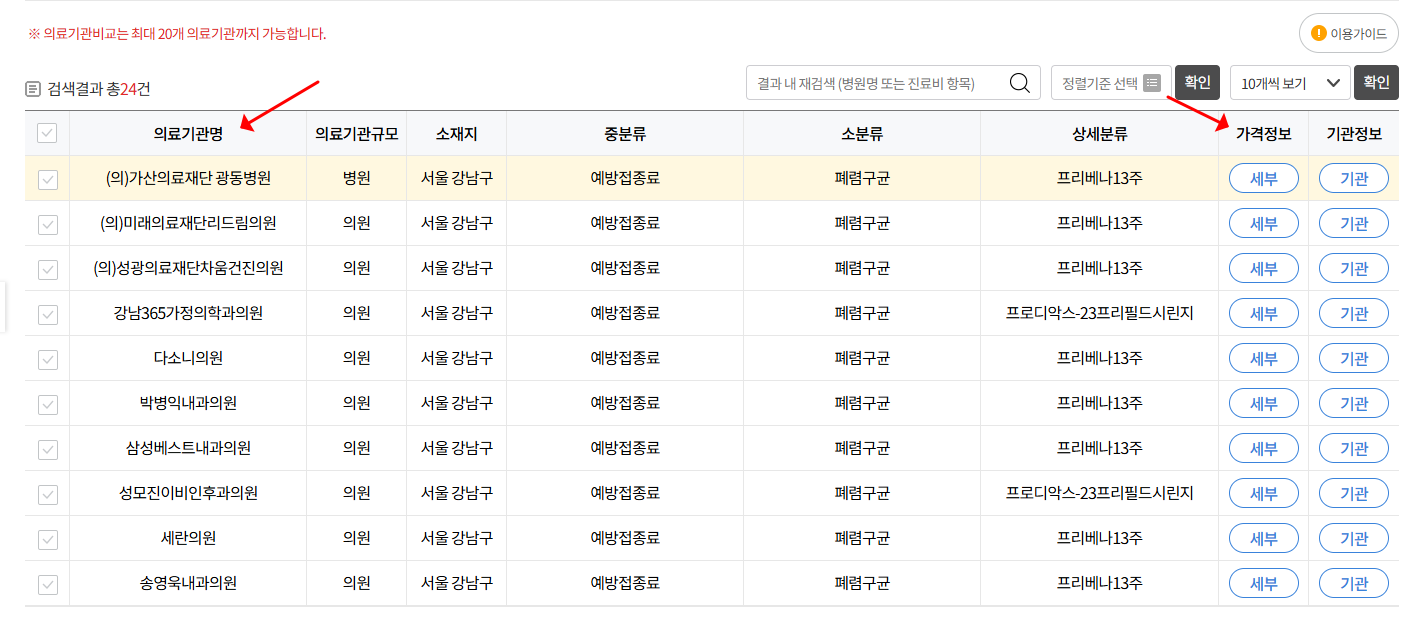Click the 중분류 column header
Image resolution: width=1415 pixels, height=621 pixels.
tap(625, 133)
